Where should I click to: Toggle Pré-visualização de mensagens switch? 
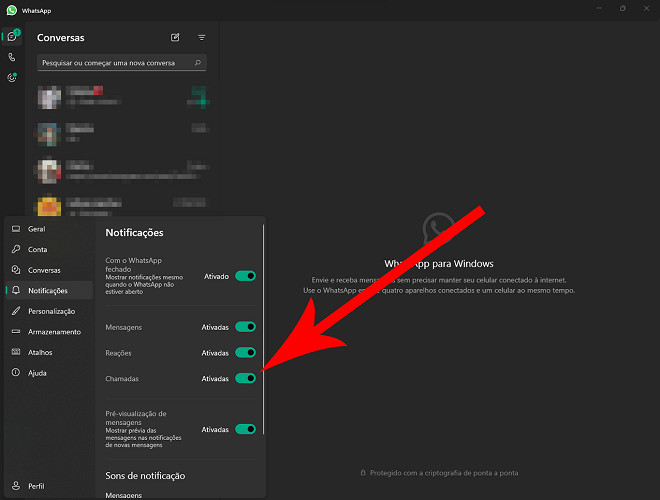245,429
